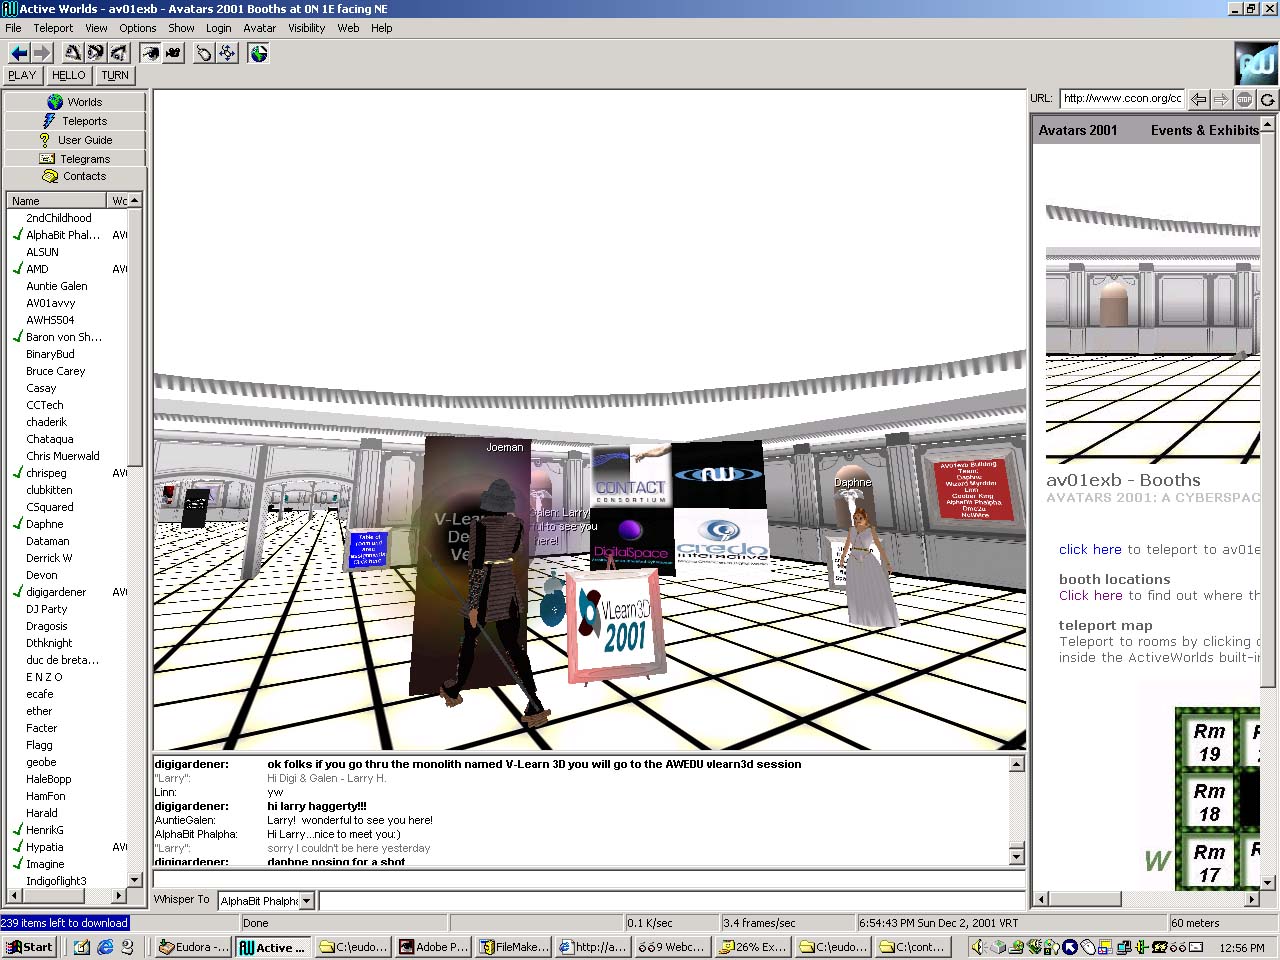Click the chat log scroll down arrow
The image size is (1280, 960).
pyautogui.click(x=1016, y=856)
